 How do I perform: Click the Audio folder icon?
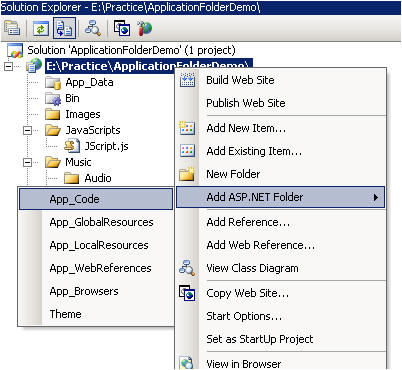tap(72, 178)
